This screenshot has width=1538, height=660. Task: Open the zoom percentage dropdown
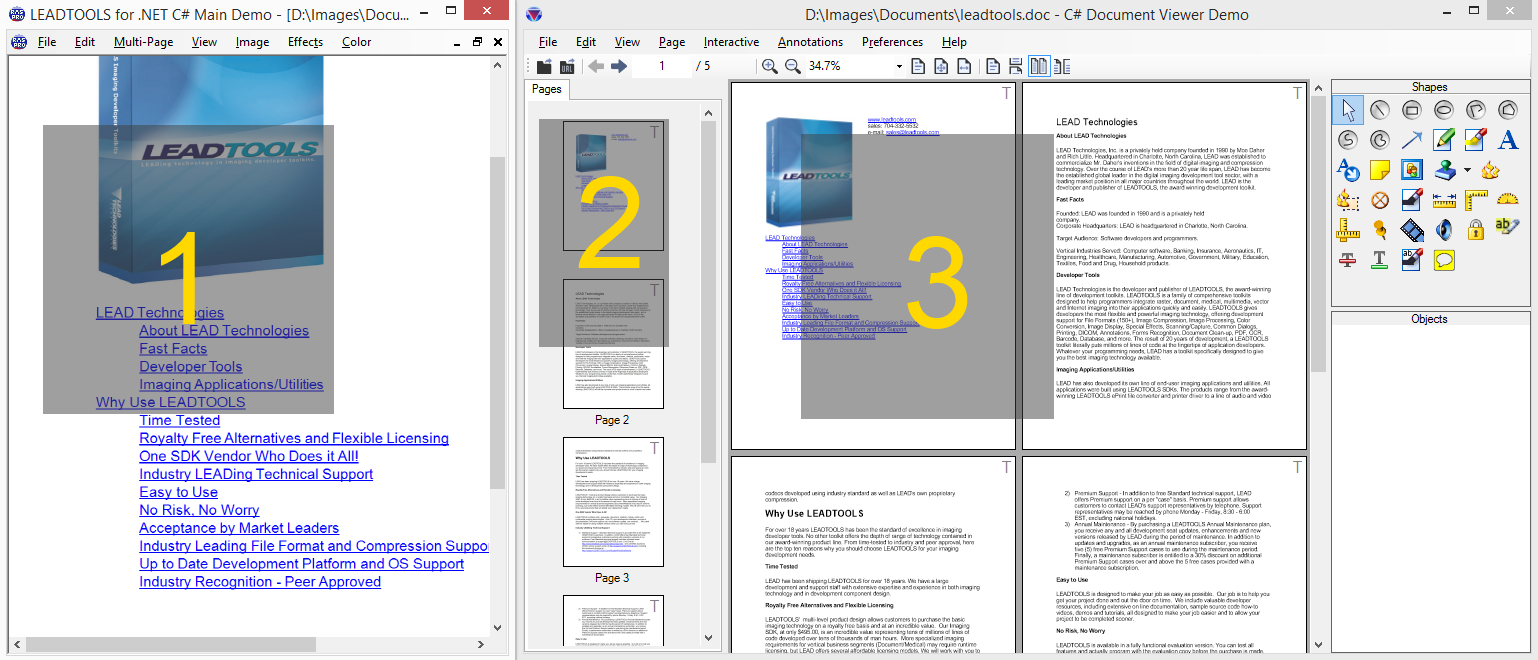(898, 66)
